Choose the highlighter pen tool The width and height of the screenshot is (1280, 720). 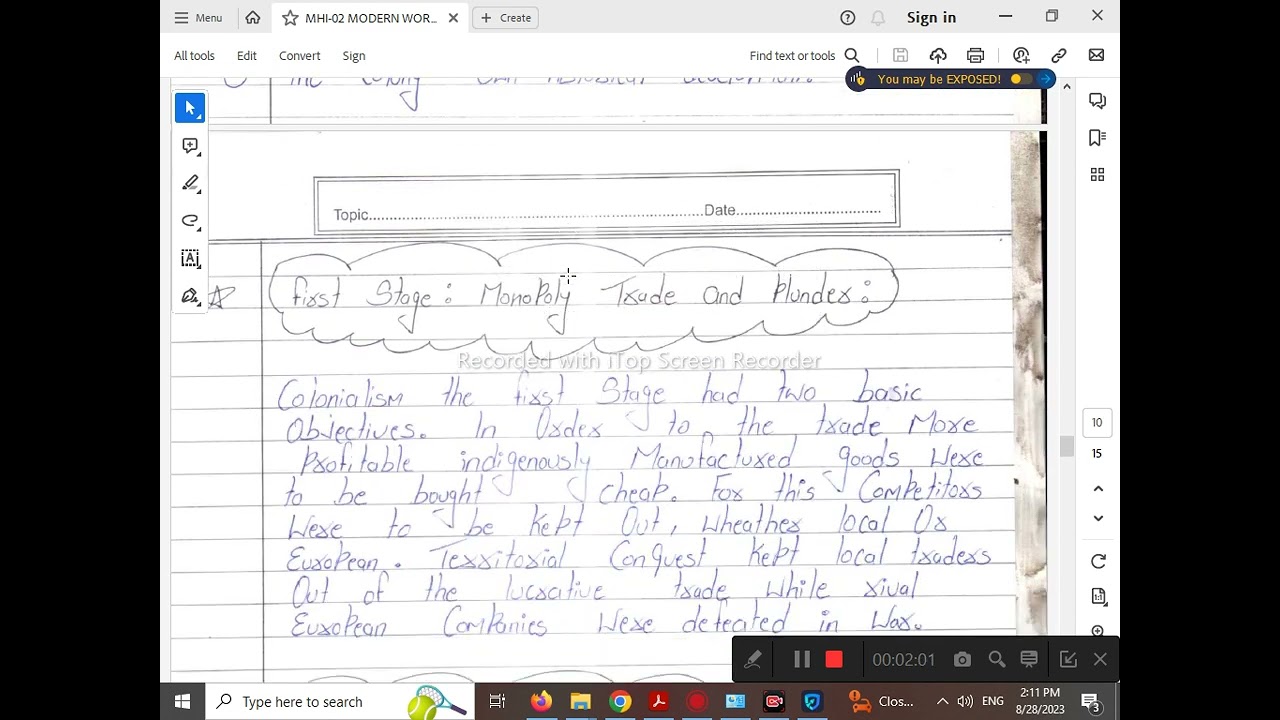[190, 183]
